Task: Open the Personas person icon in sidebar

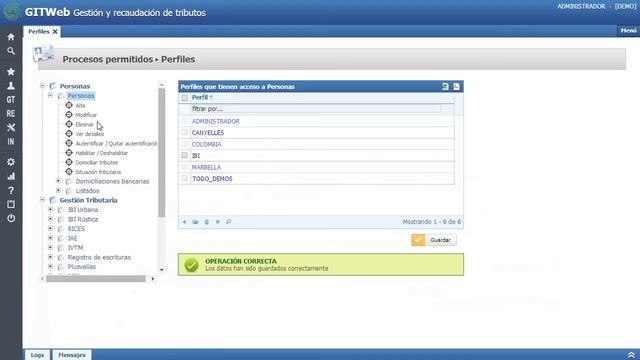Action: 11,86
